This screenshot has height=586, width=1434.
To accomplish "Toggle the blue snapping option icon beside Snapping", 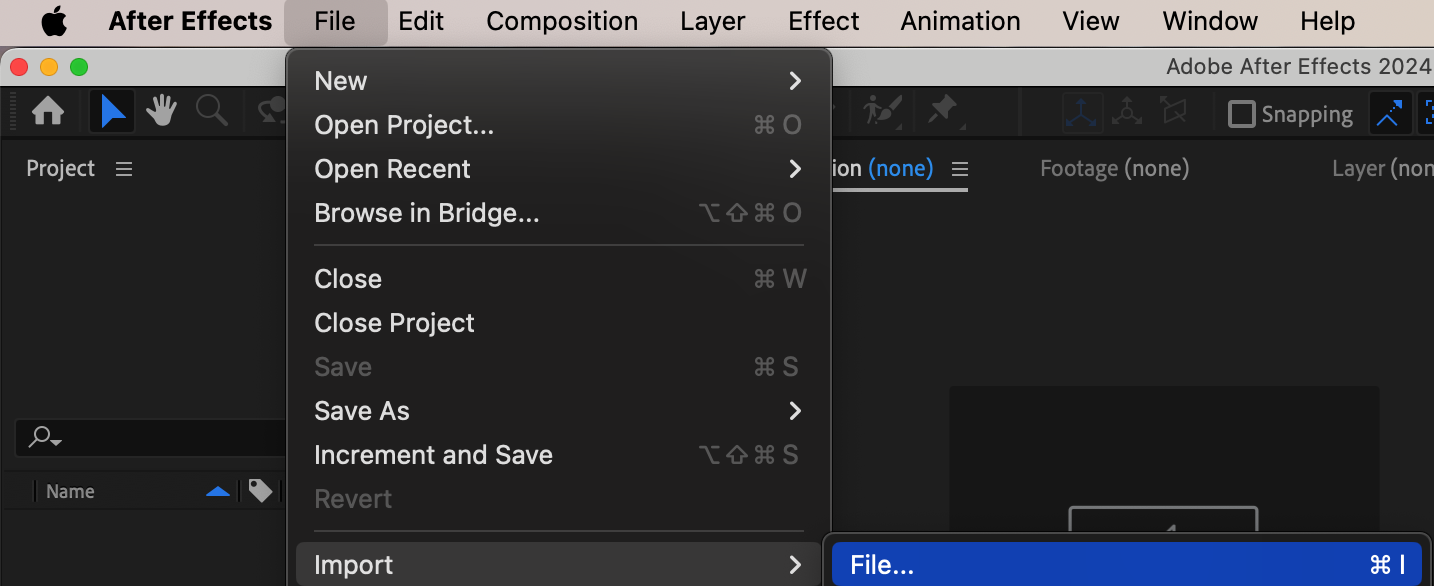I will (x=1389, y=114).
